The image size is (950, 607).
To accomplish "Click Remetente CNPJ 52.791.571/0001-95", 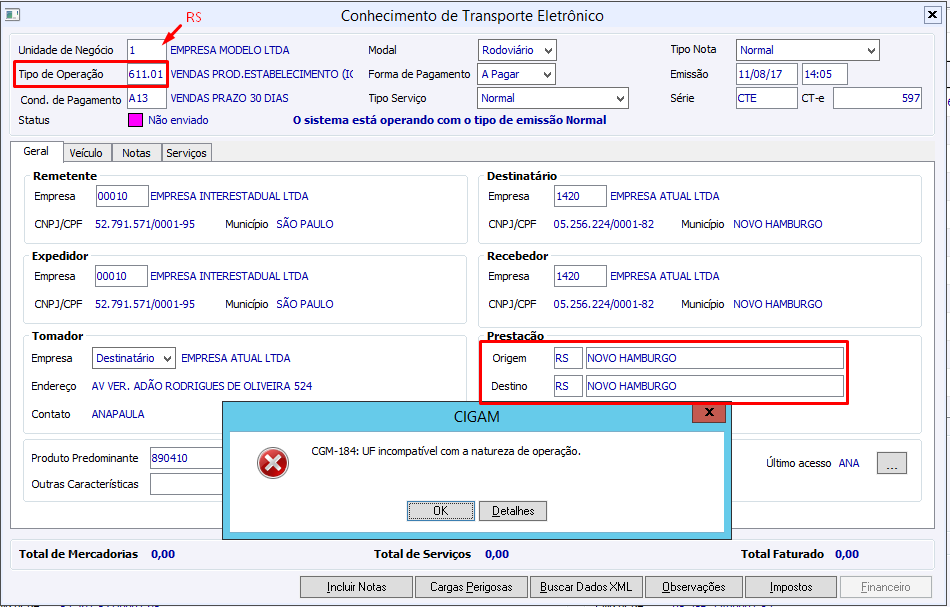I will coord(145,224).
